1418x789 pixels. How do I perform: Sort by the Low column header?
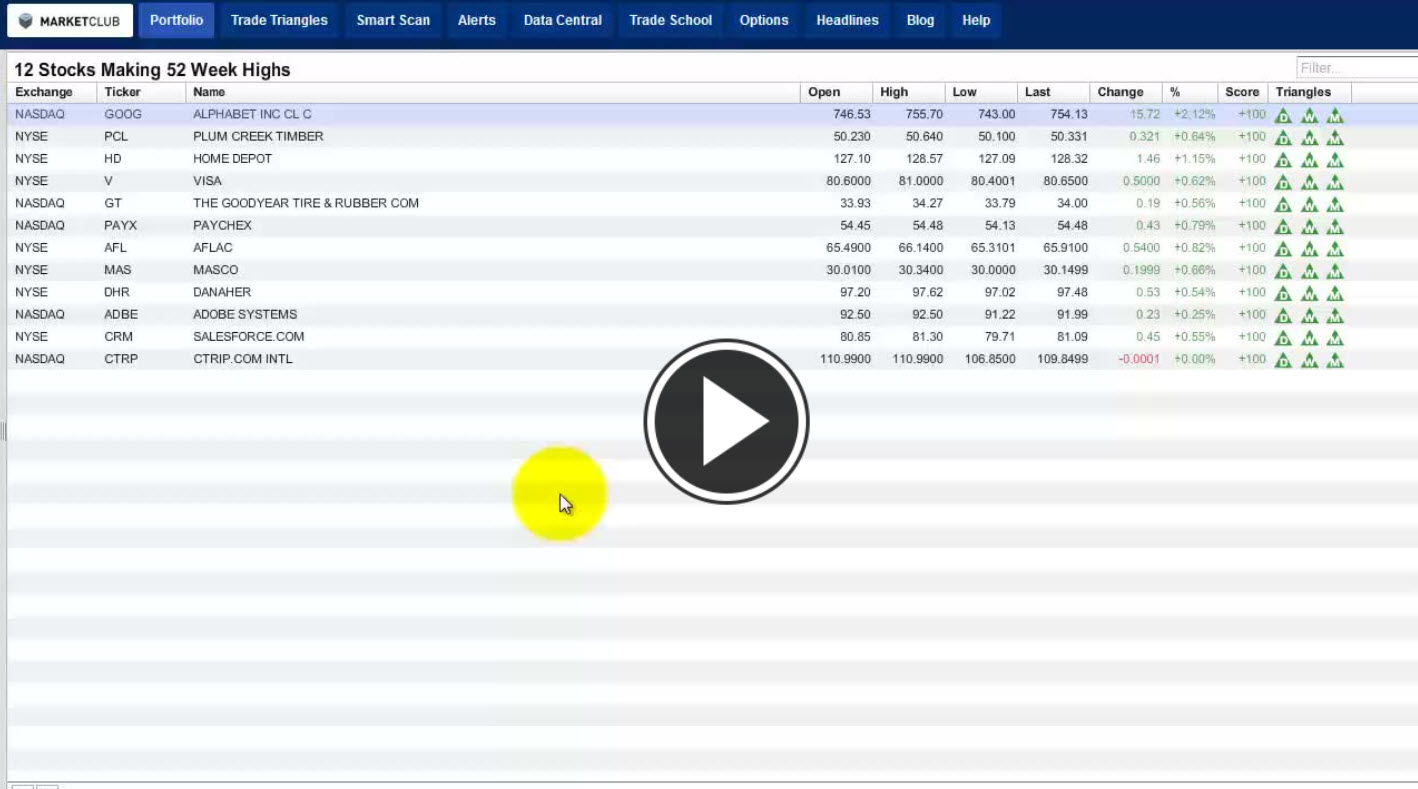point(980,92)
